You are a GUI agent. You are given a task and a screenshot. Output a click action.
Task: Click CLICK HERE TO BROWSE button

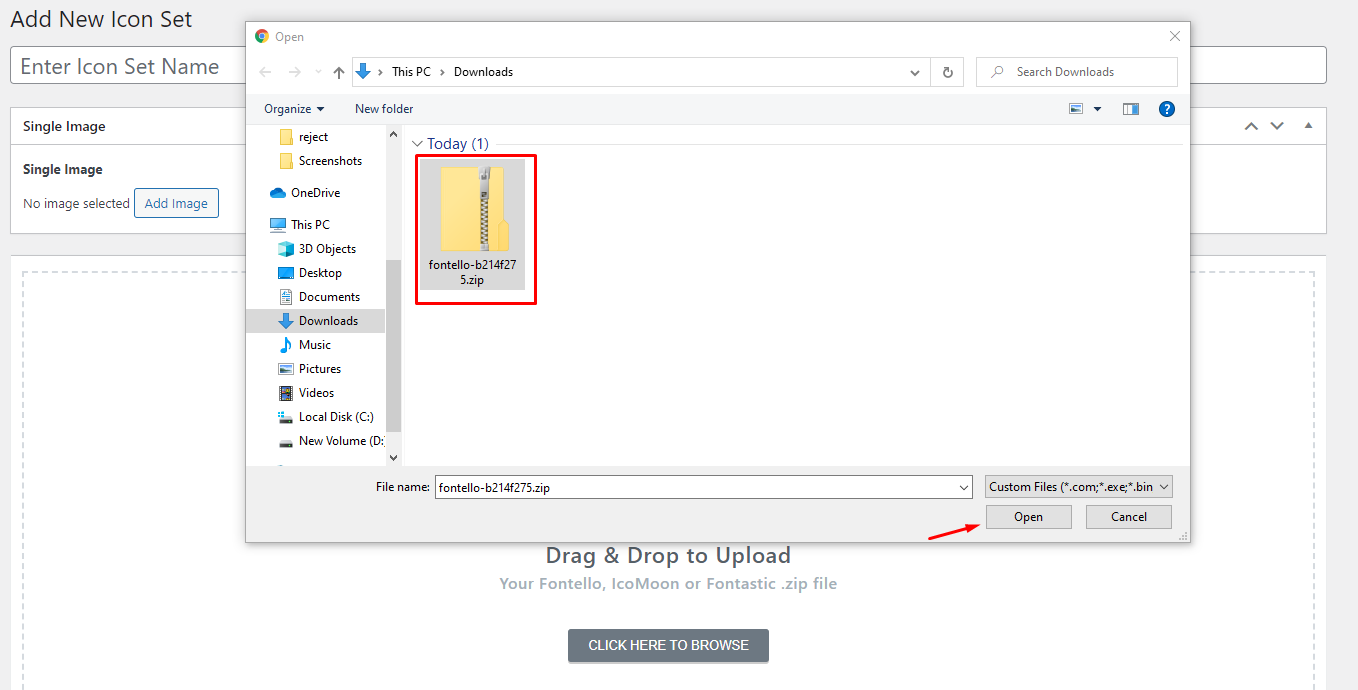[668, 645]
